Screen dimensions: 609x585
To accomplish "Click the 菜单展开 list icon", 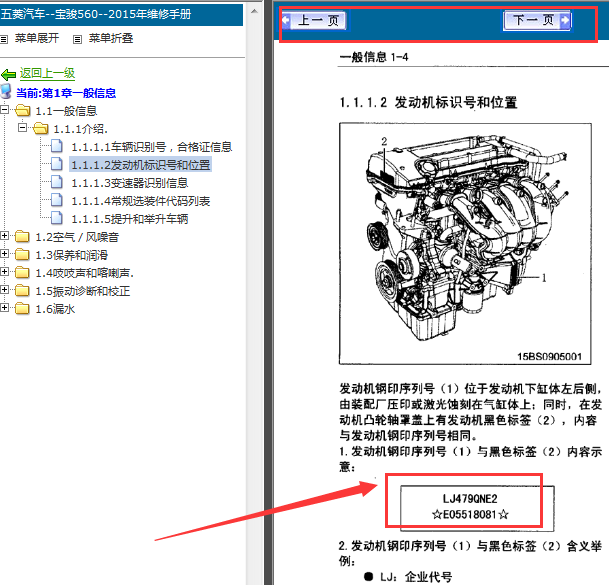I will coord(4,39).
